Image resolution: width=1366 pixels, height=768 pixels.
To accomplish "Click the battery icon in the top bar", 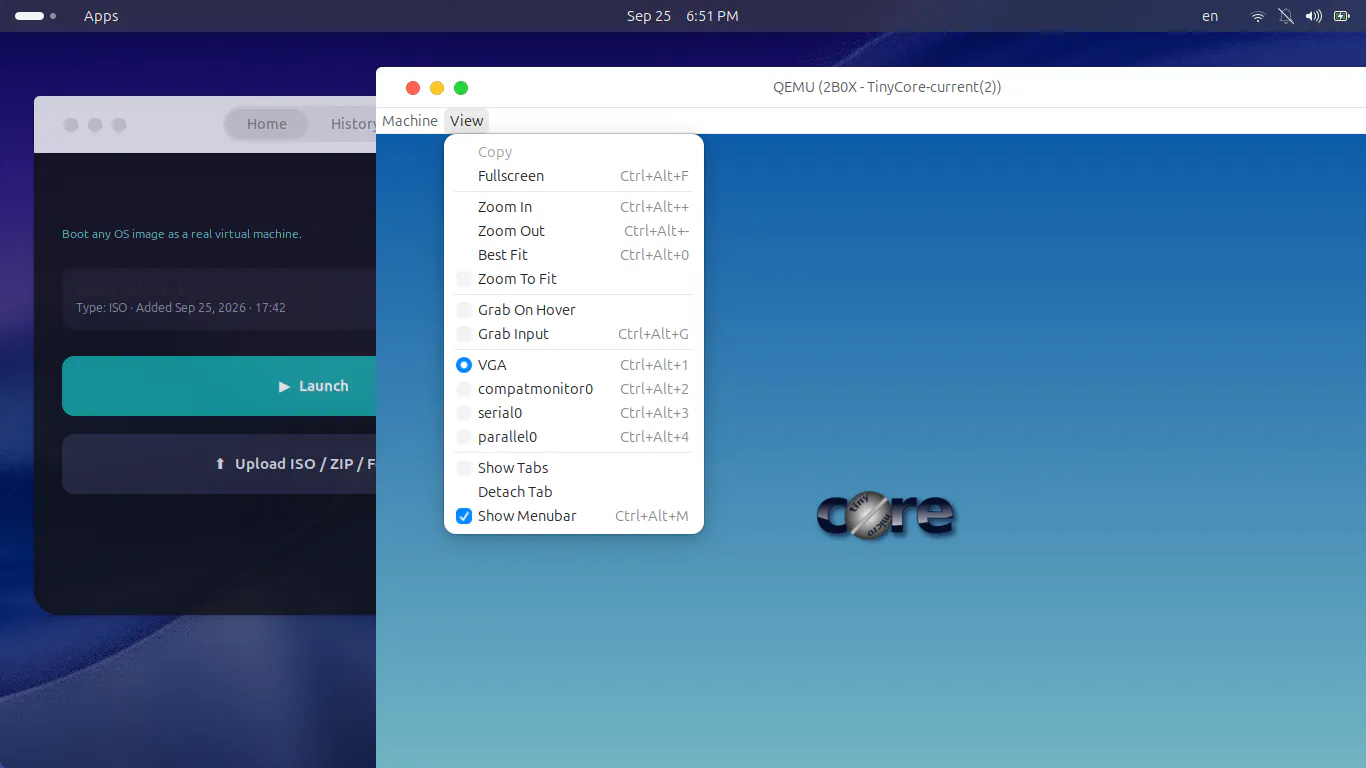I will pos(1342,16).
